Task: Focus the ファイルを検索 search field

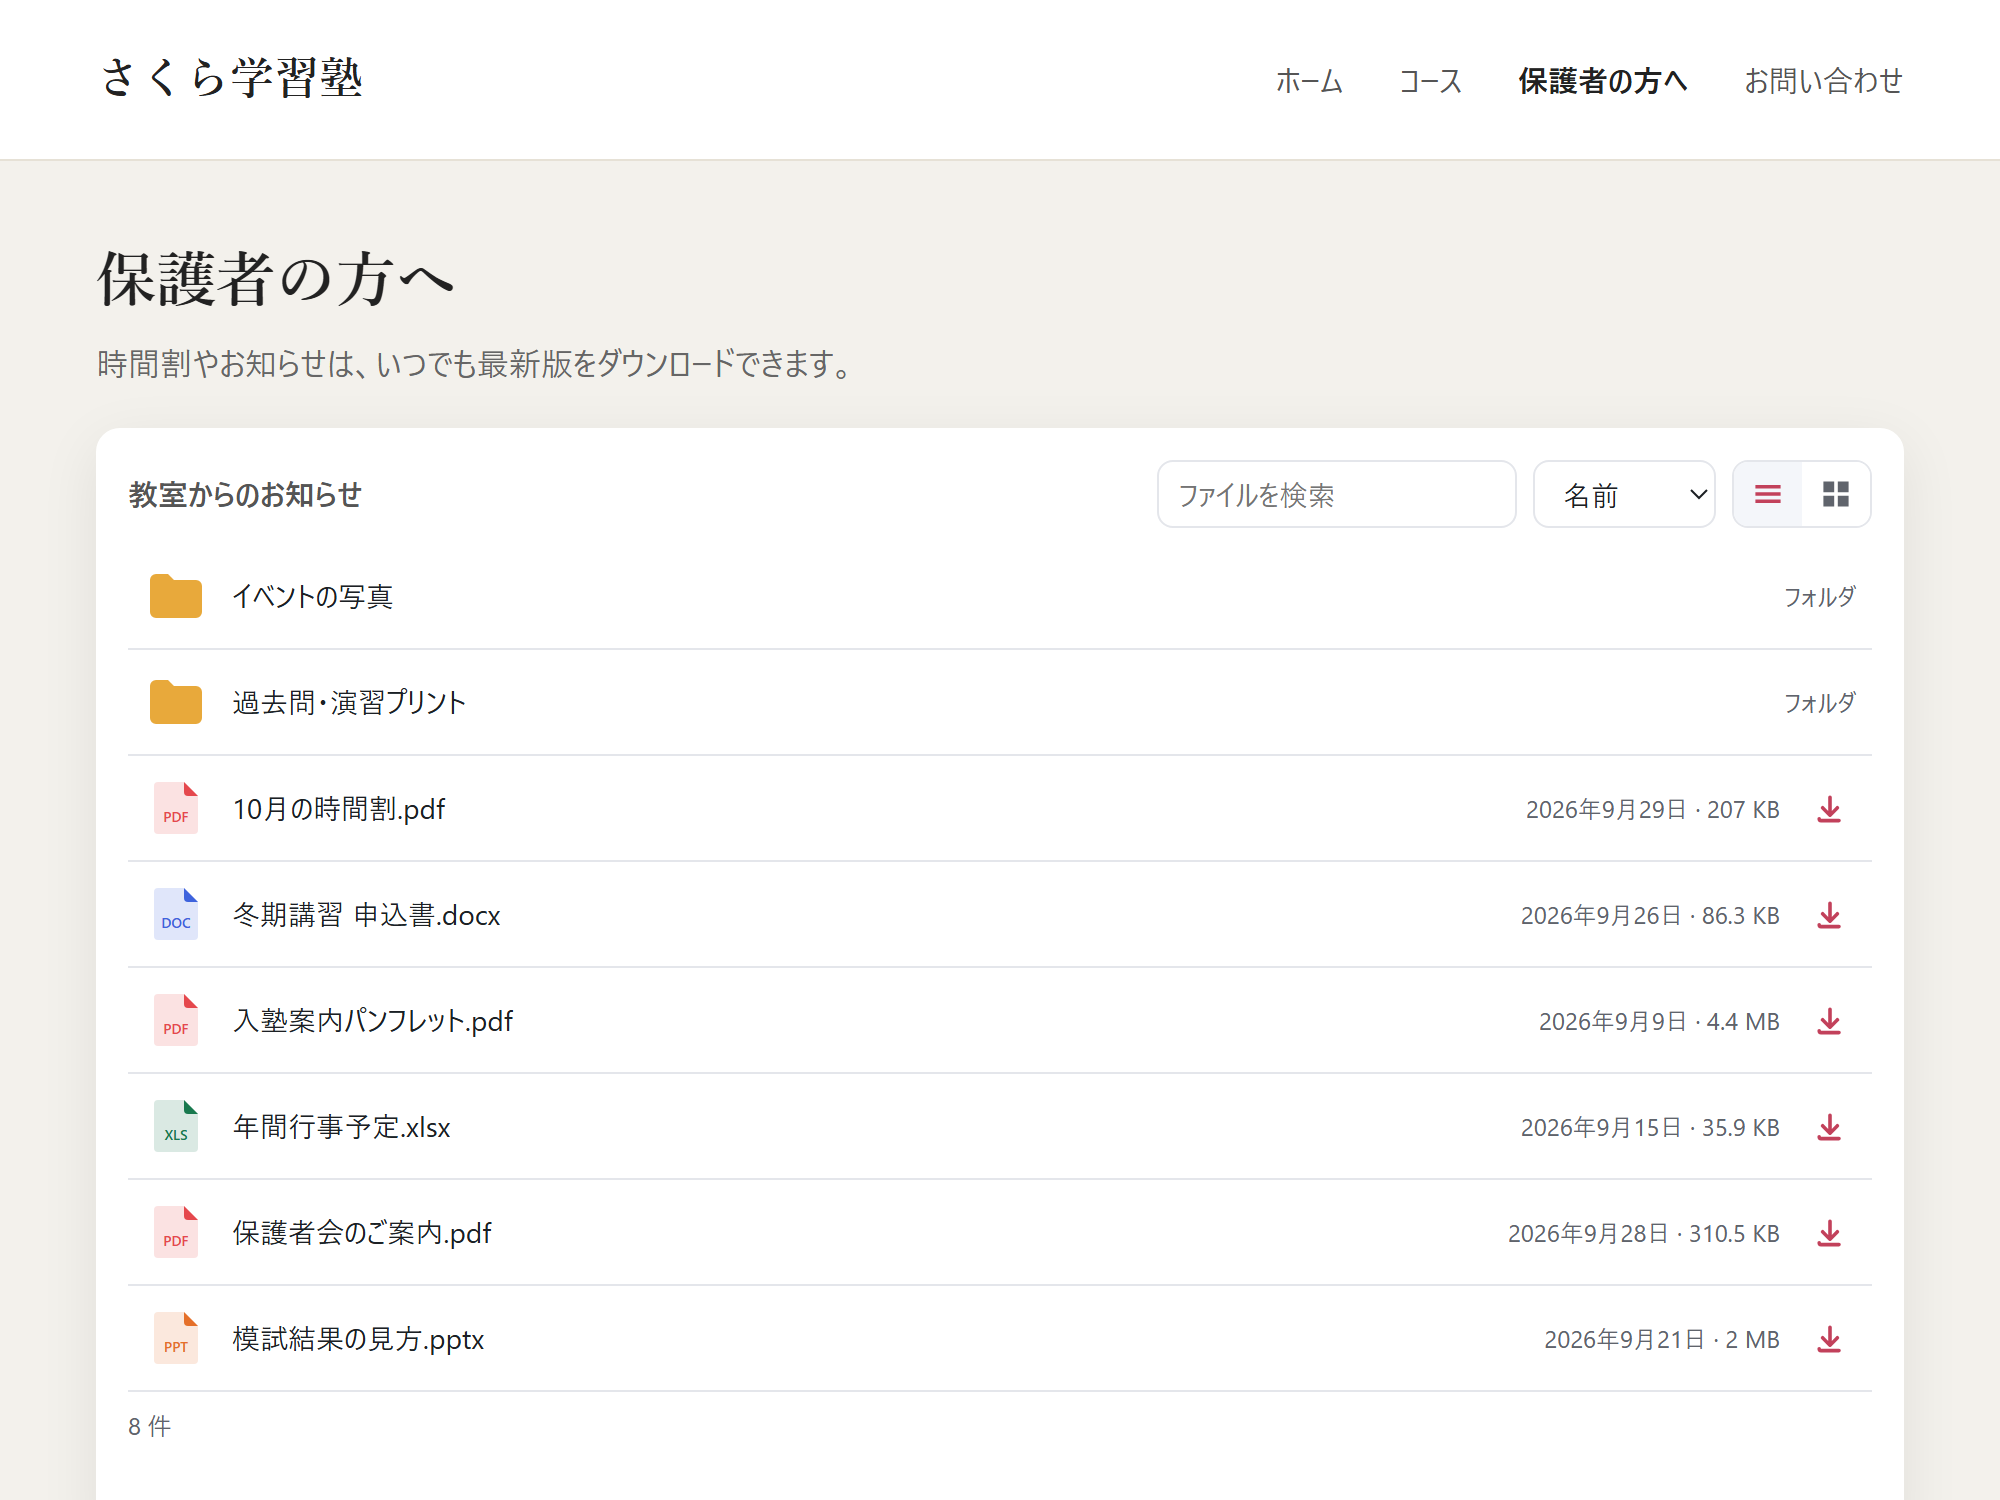Action: [1336, 494]
